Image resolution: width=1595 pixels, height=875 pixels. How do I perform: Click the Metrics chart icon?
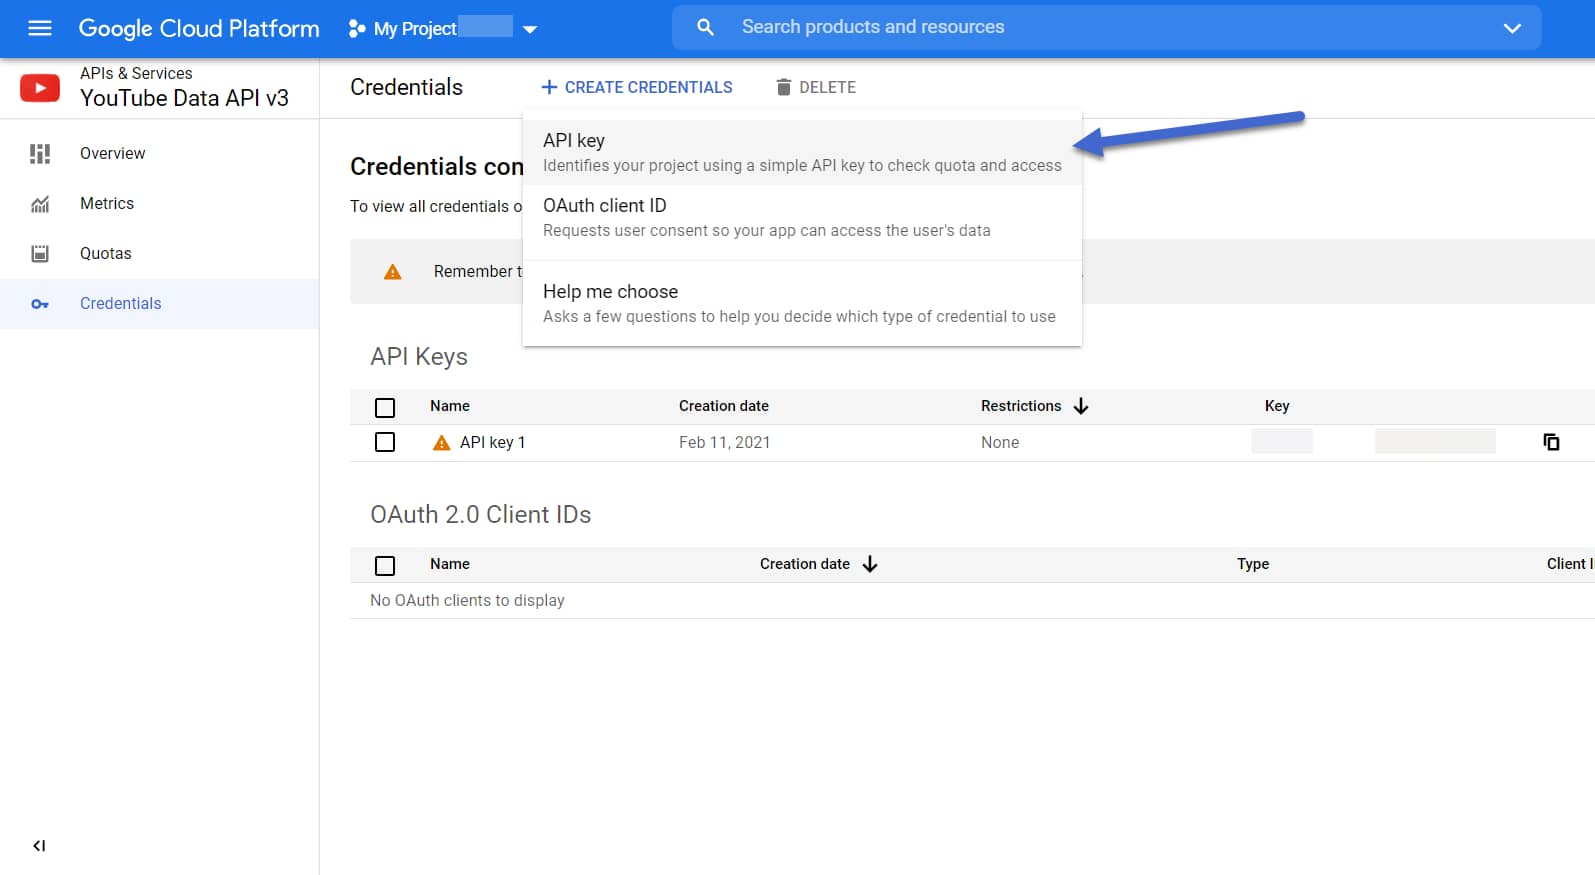40,204
